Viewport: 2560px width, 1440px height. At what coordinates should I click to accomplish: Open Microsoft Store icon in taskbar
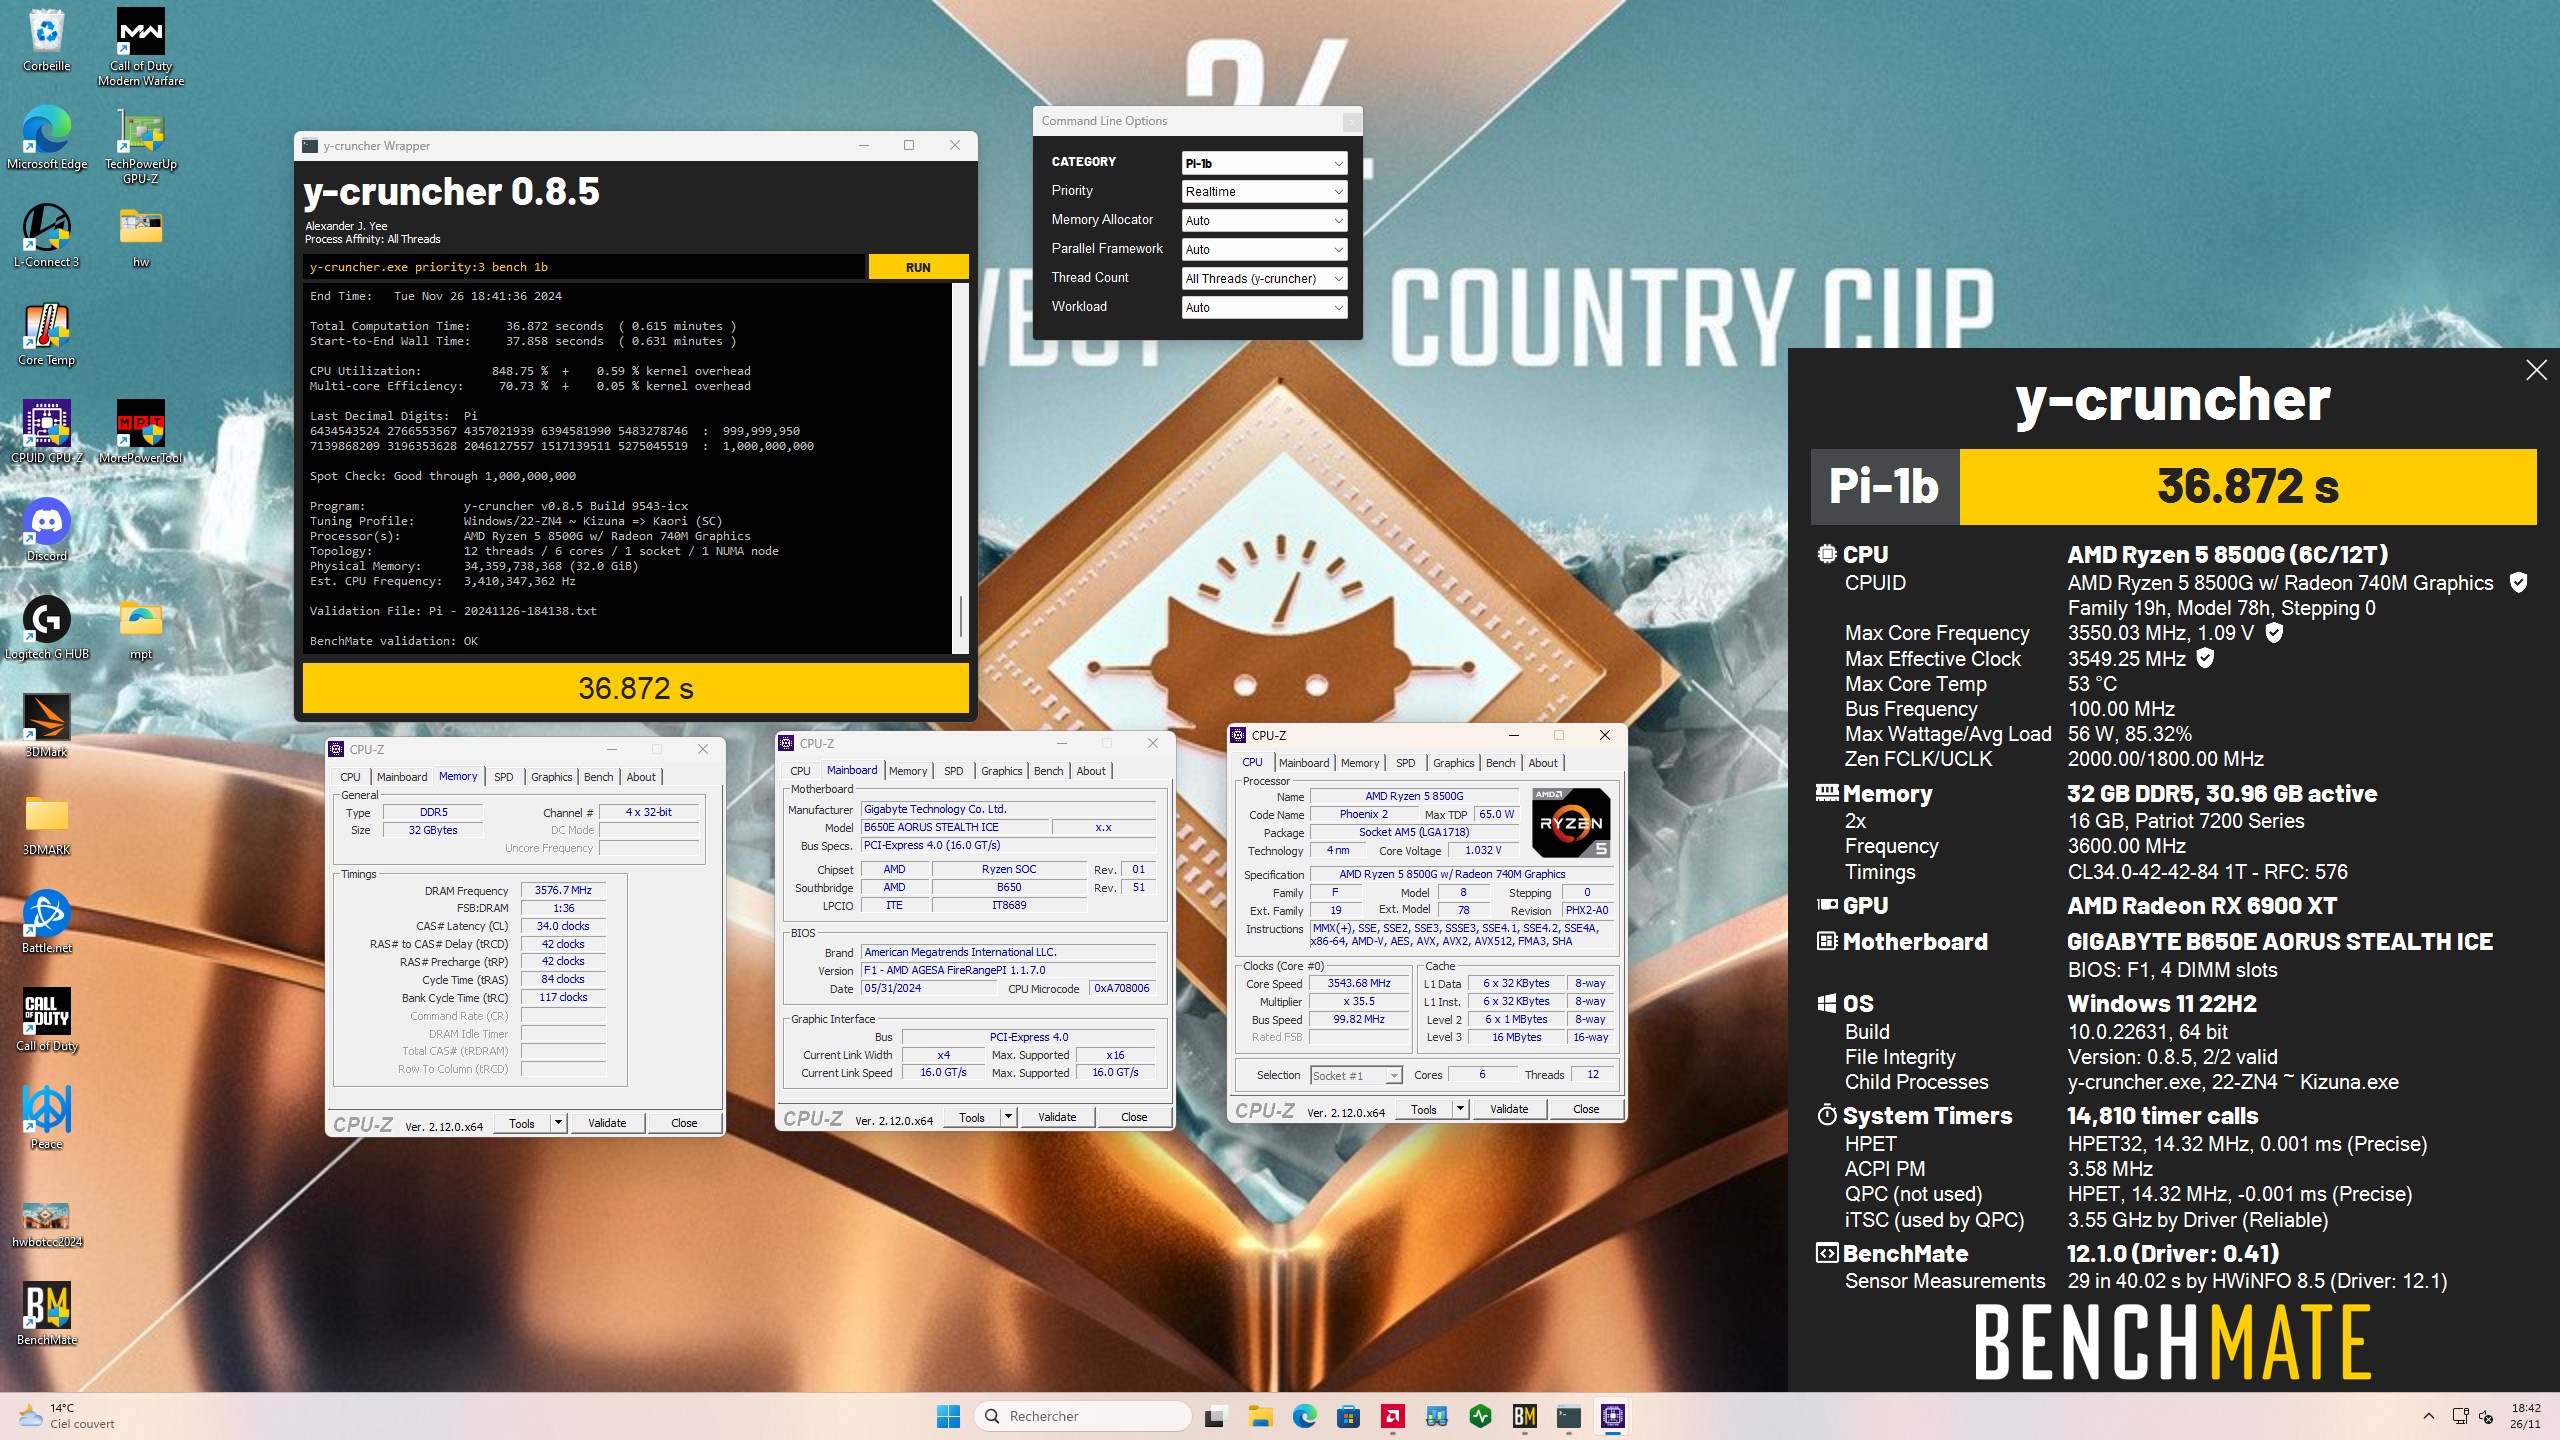pyautogui.click(x=1348, y=1416)
